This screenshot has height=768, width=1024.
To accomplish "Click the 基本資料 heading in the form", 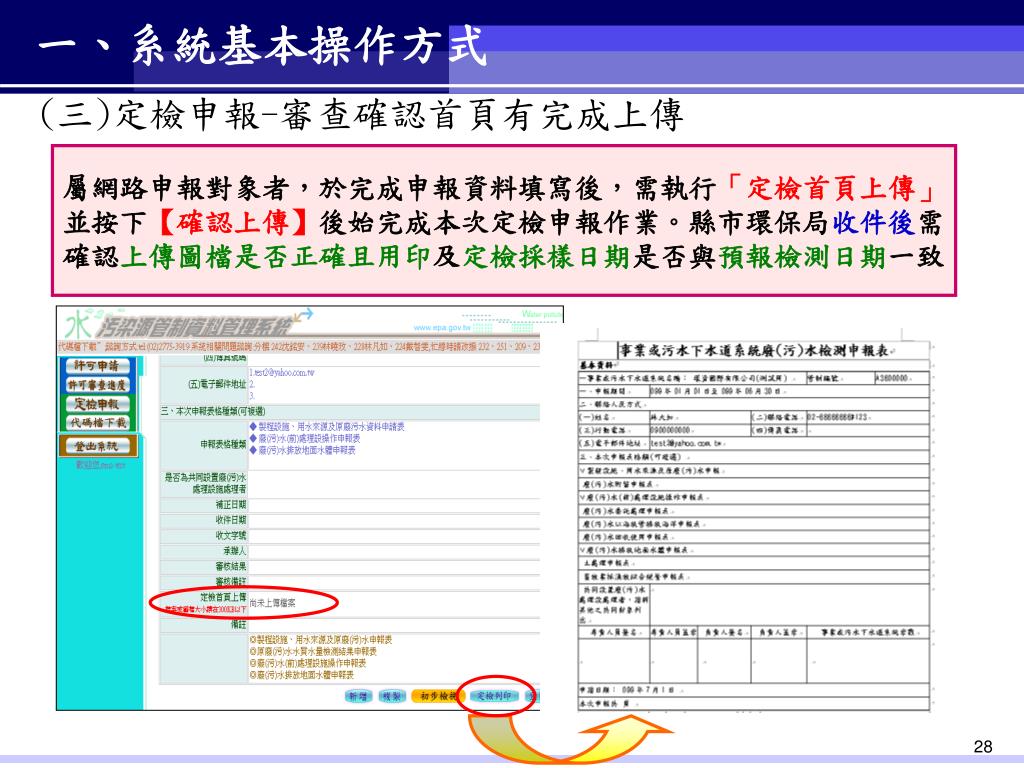I will point(598,364).
